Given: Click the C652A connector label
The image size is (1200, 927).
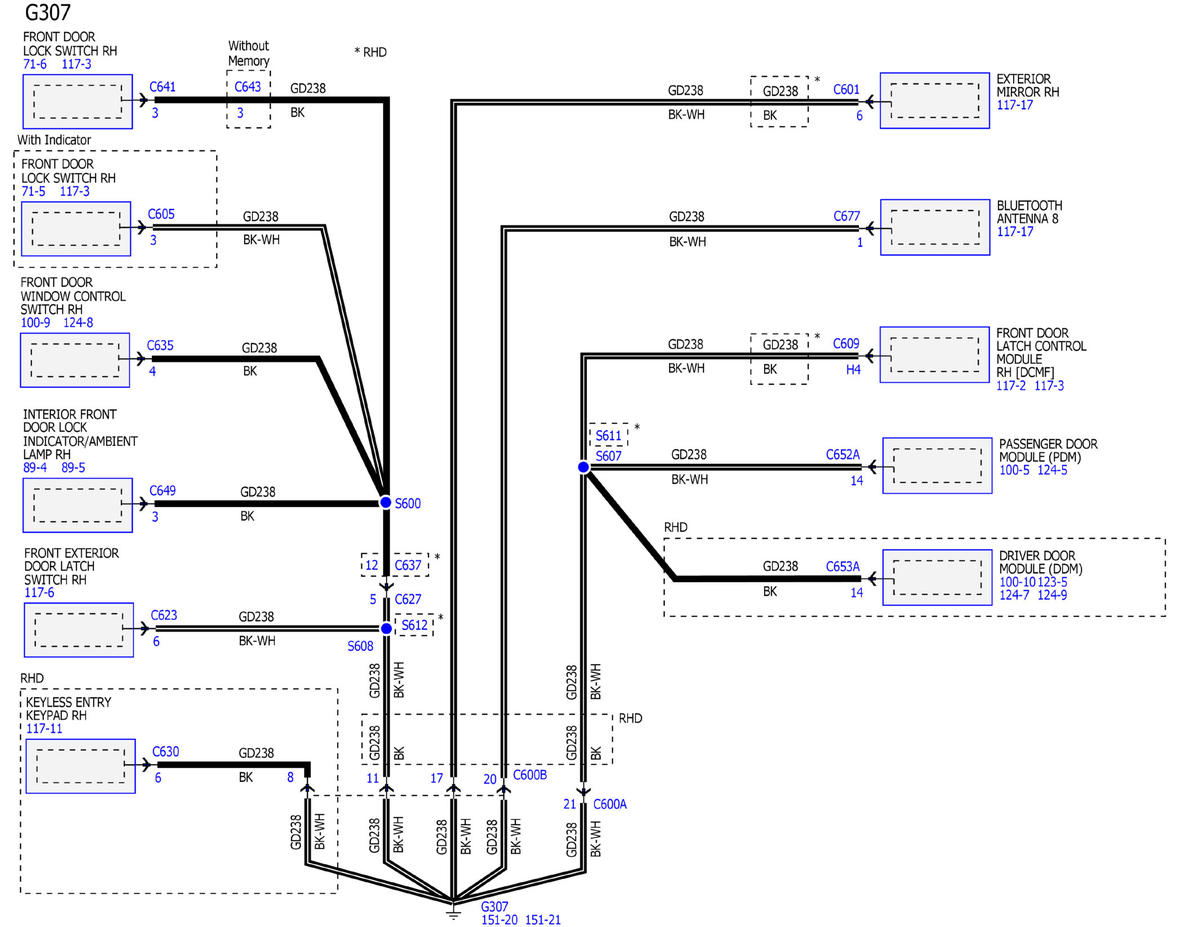Looking at the screenshot, I should pyautogui.click(x=842, y=454).
